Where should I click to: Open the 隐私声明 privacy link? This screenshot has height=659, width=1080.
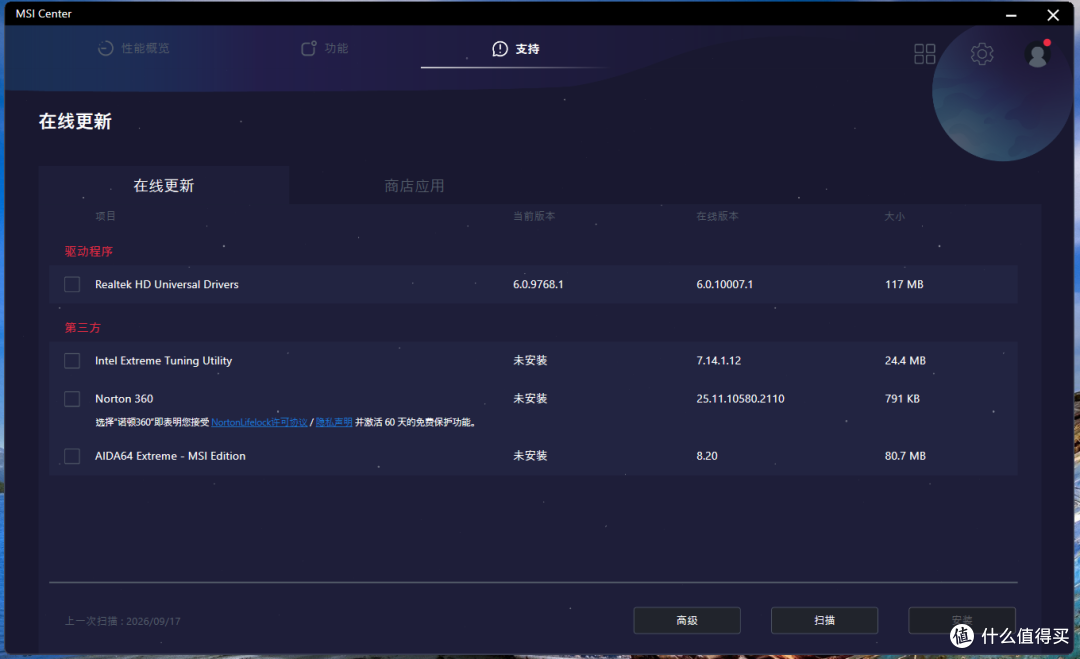334,422
